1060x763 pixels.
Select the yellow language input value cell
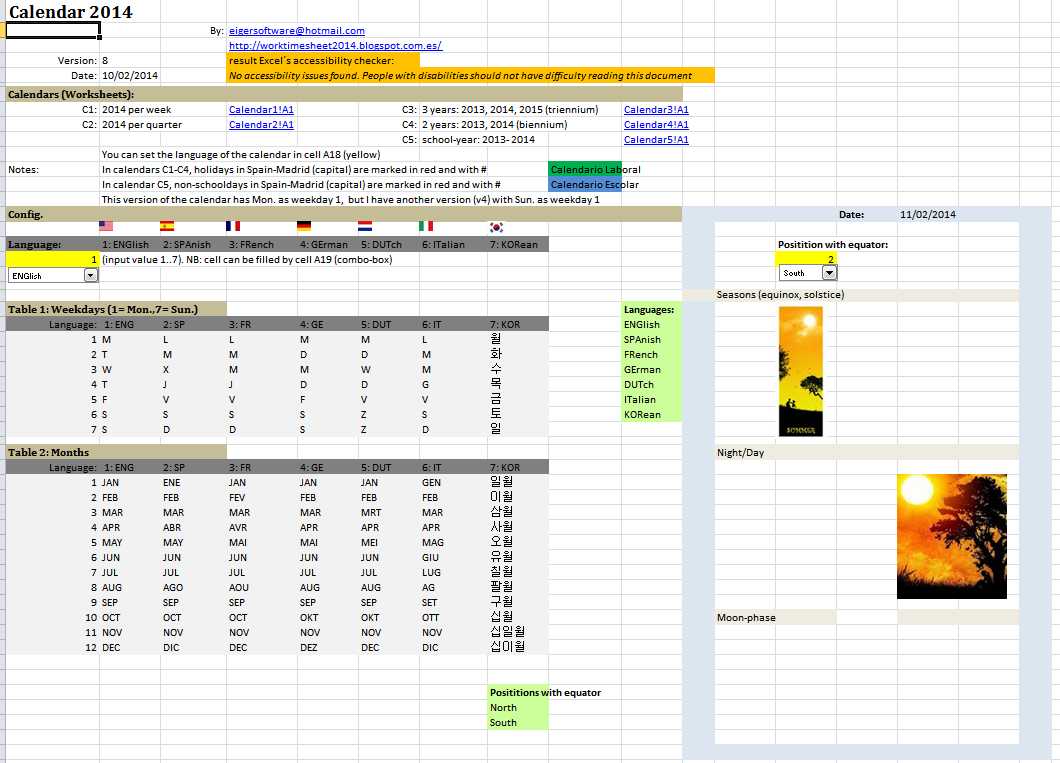click(x=52, y=259)
